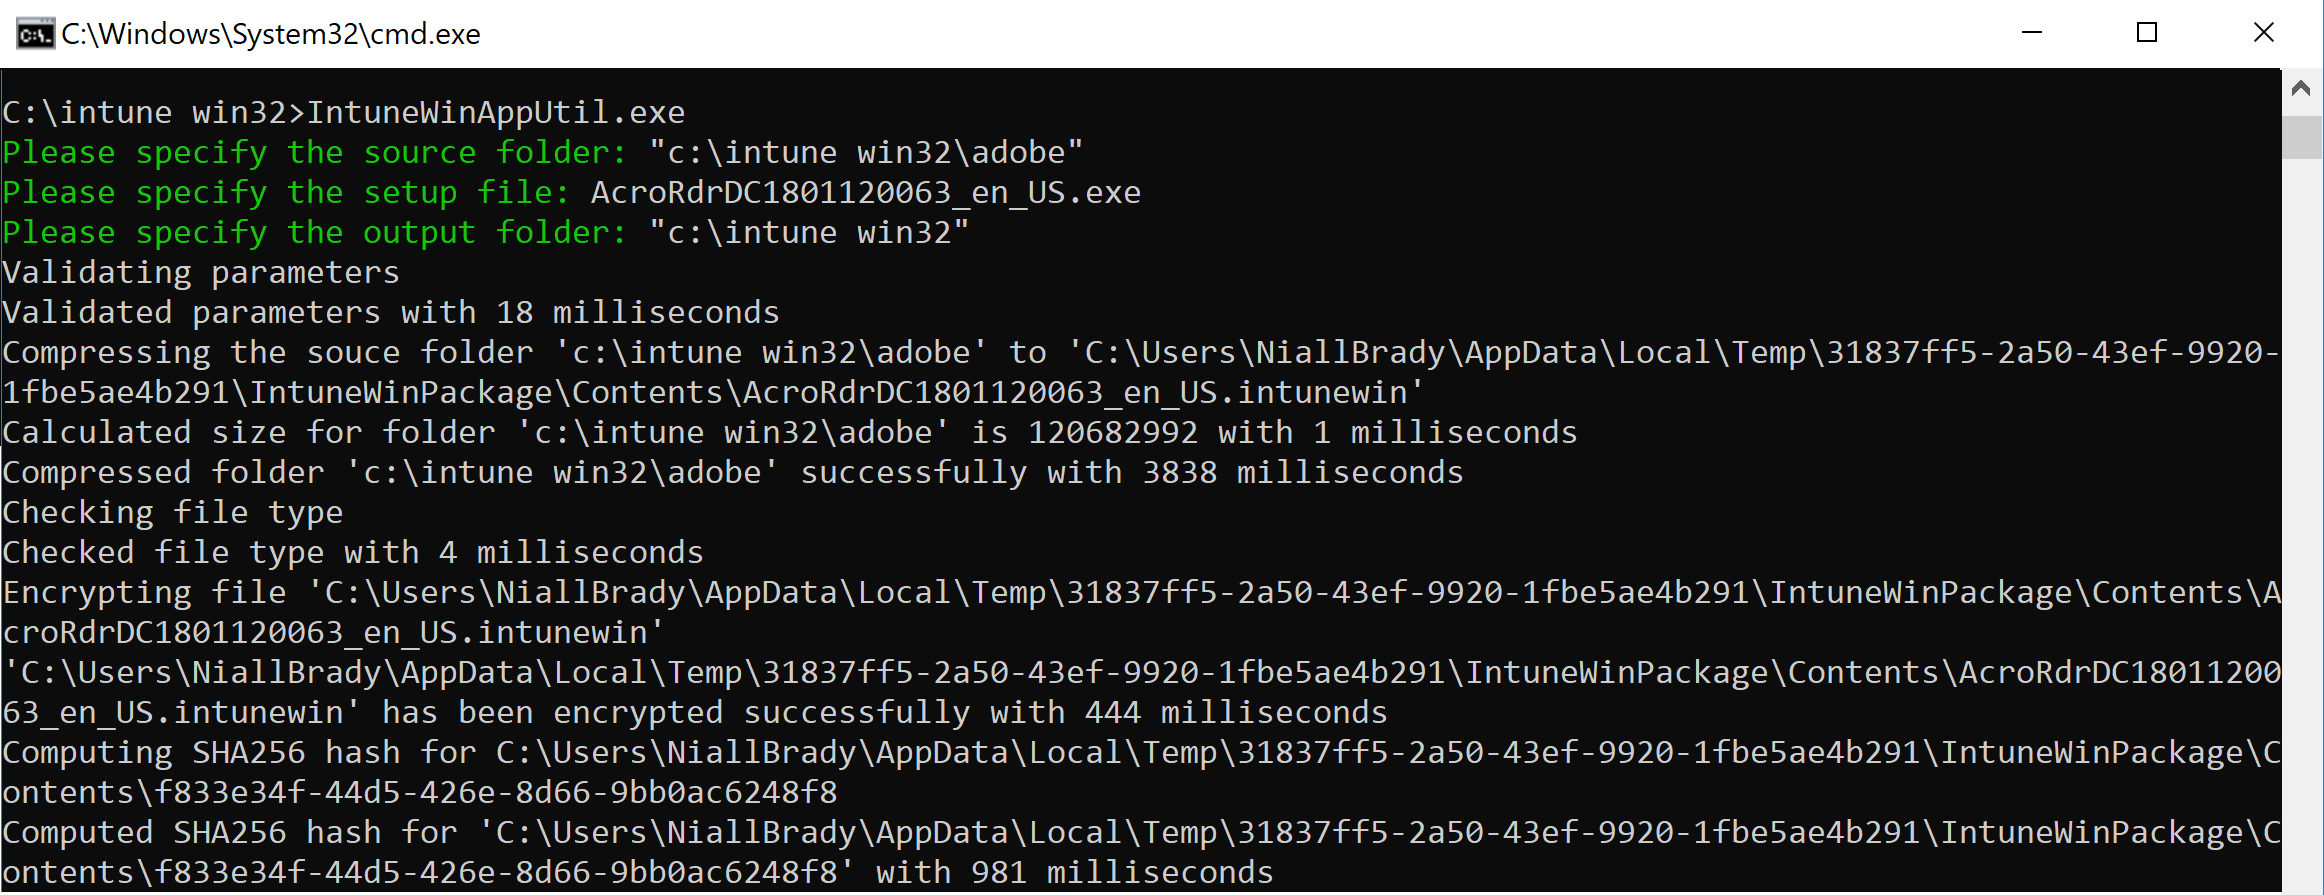Click the scrollbar up arrow
2324x895 pixels.
[x=2301, y=89]
